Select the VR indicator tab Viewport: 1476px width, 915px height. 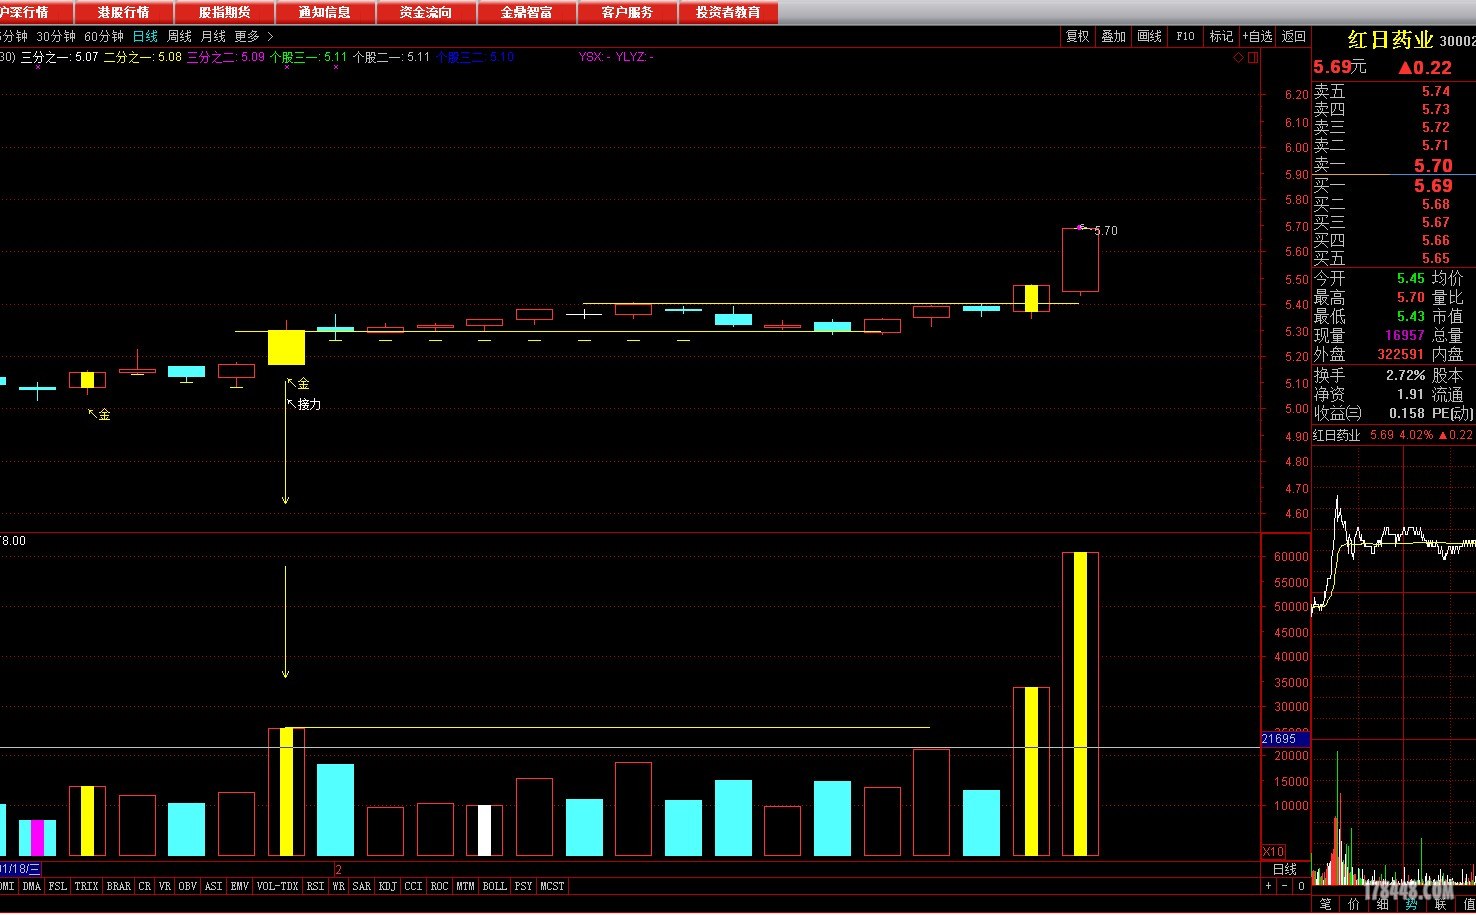pyautogui.click(x=165, y=886)
